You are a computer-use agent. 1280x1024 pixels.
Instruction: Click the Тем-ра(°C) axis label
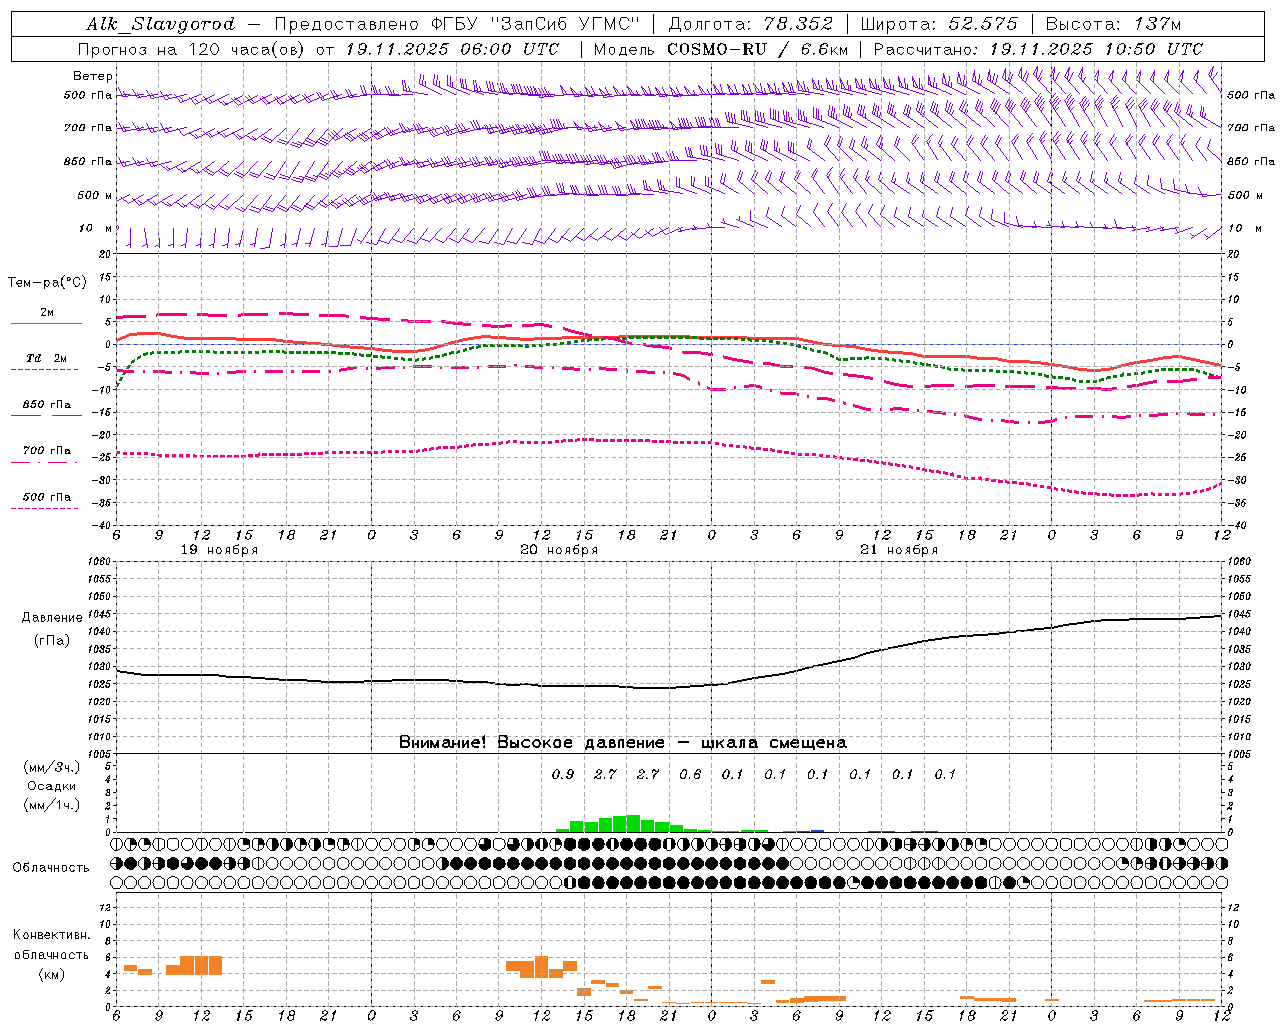(x=47, y=283)
